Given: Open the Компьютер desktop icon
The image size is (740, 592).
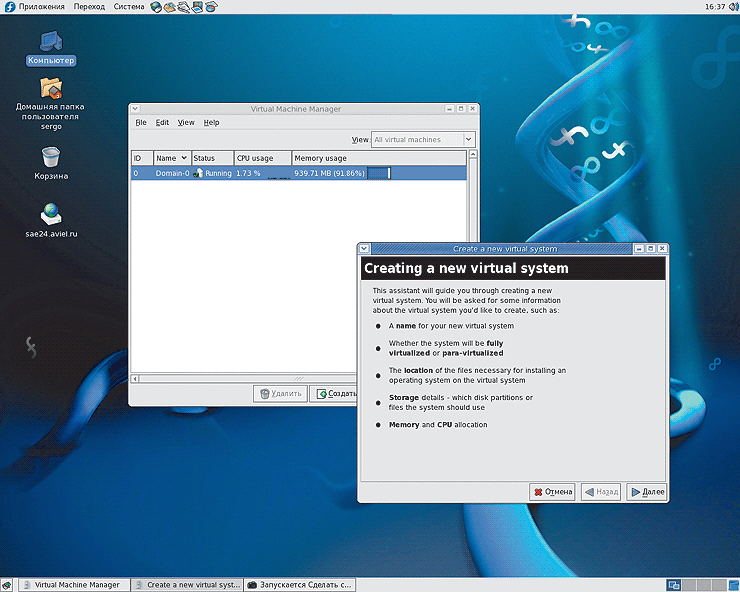Looking at the screenshot, I should (51, 42).
